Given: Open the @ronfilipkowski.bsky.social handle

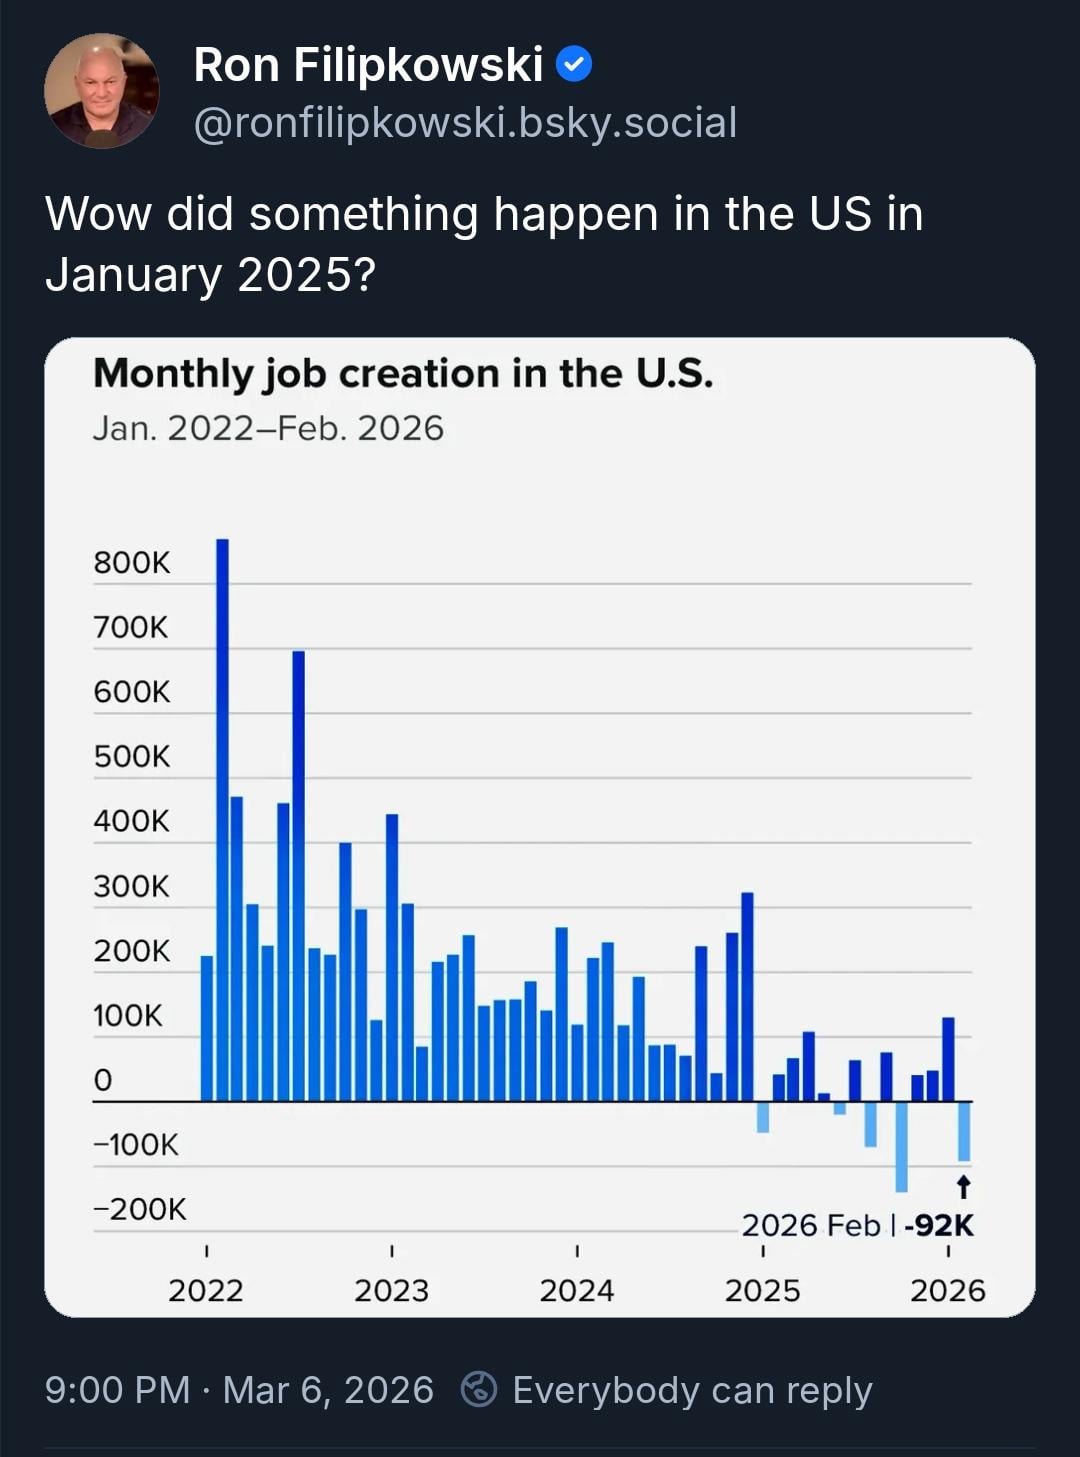Looking at the screenshot, I should [x=465, y=123].
